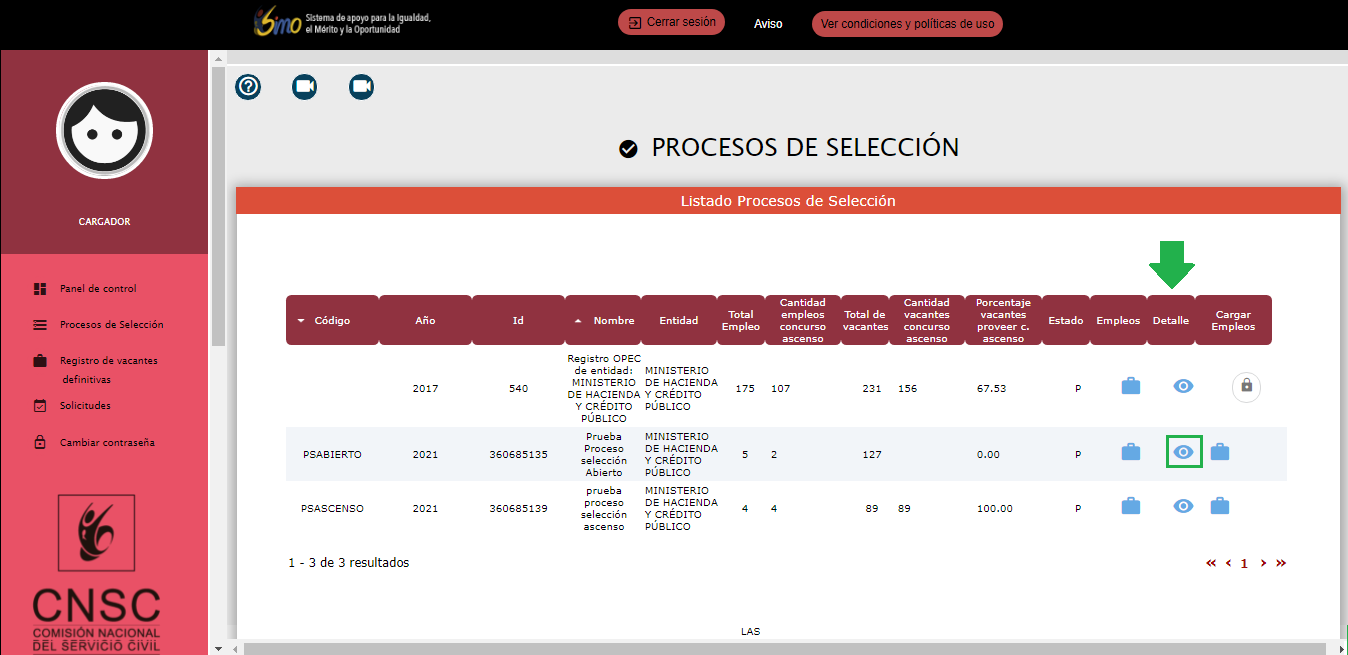Click the lock icon in 2017 row
1348x655 pixels.
click(x=1246, y=386)
